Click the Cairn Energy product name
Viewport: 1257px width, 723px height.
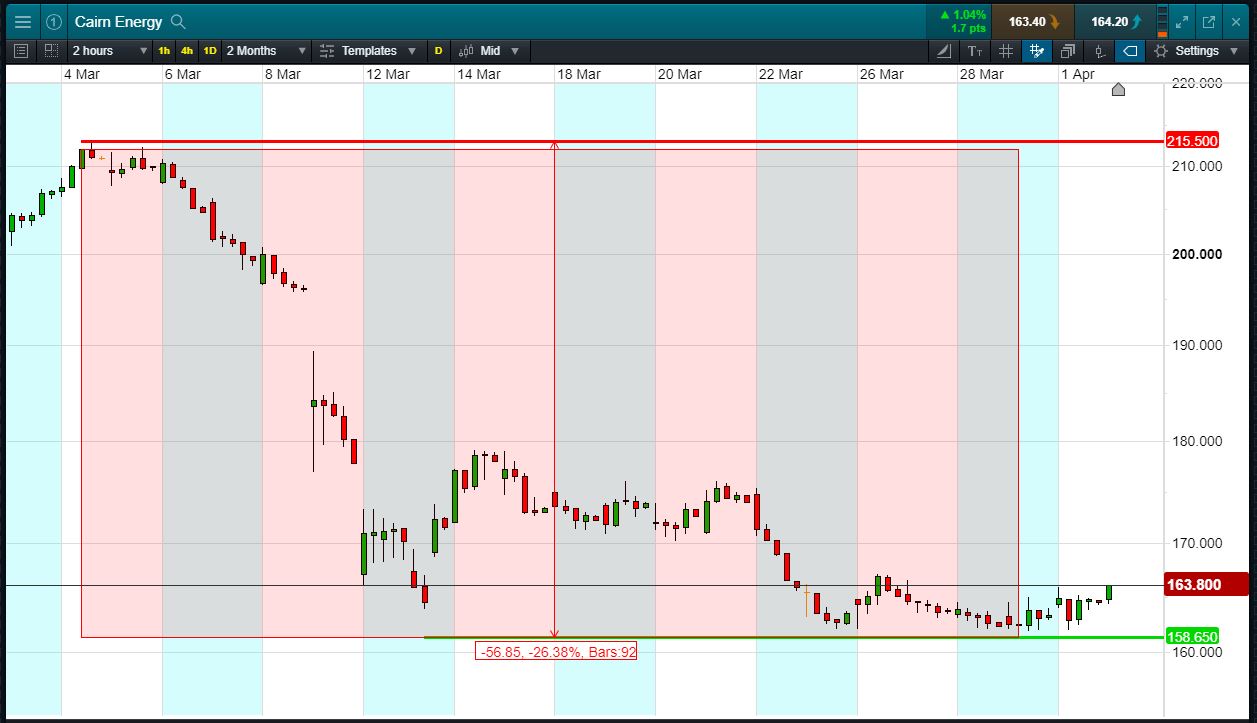(119, 21)
